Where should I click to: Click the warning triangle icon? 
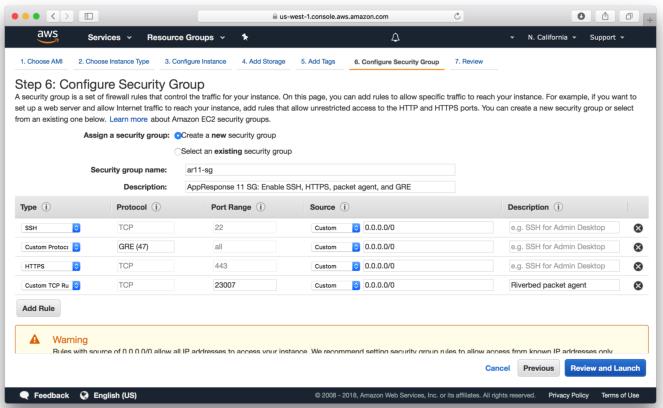click(35, 339)
